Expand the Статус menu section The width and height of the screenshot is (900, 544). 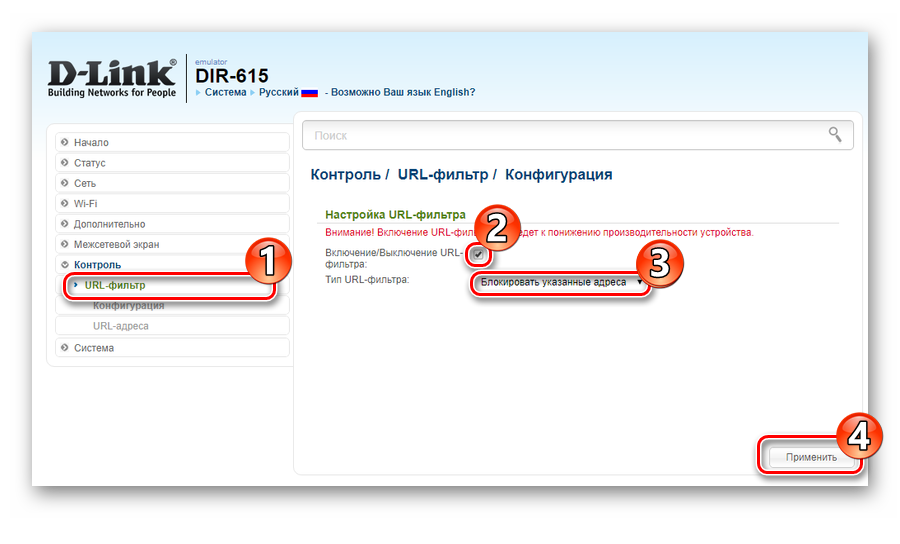point(172,163)
